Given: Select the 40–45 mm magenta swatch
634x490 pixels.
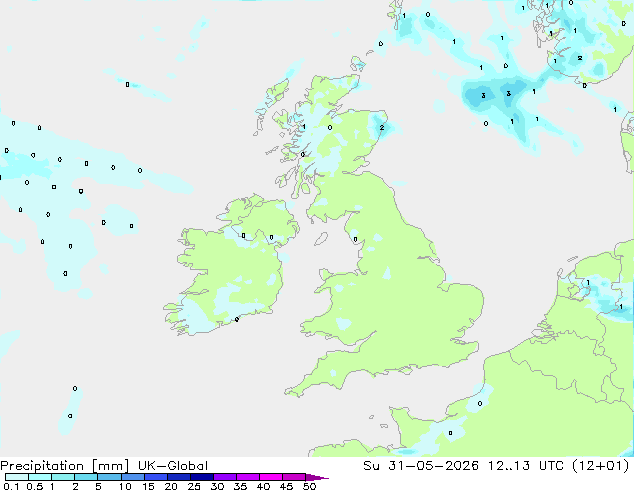Looking at the screenshot, I should point(271,477).
